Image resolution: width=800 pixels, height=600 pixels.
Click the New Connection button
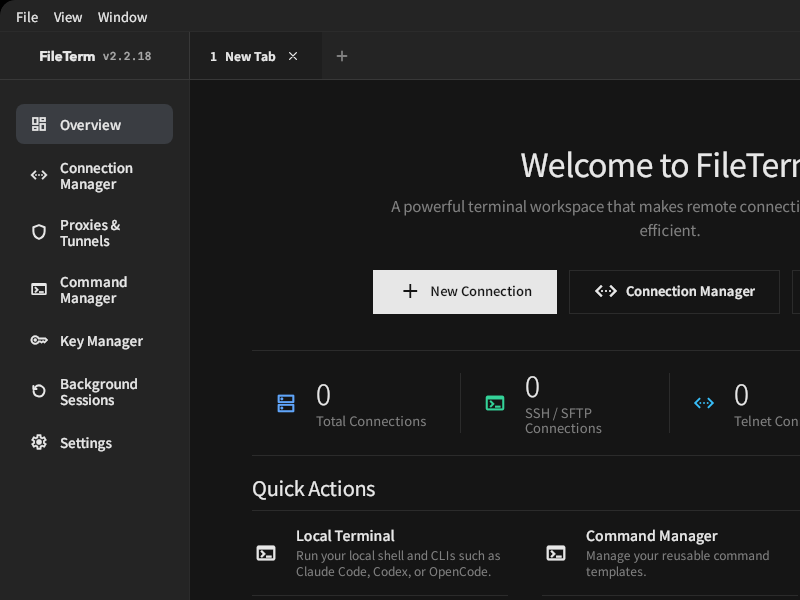click(465, 292)
